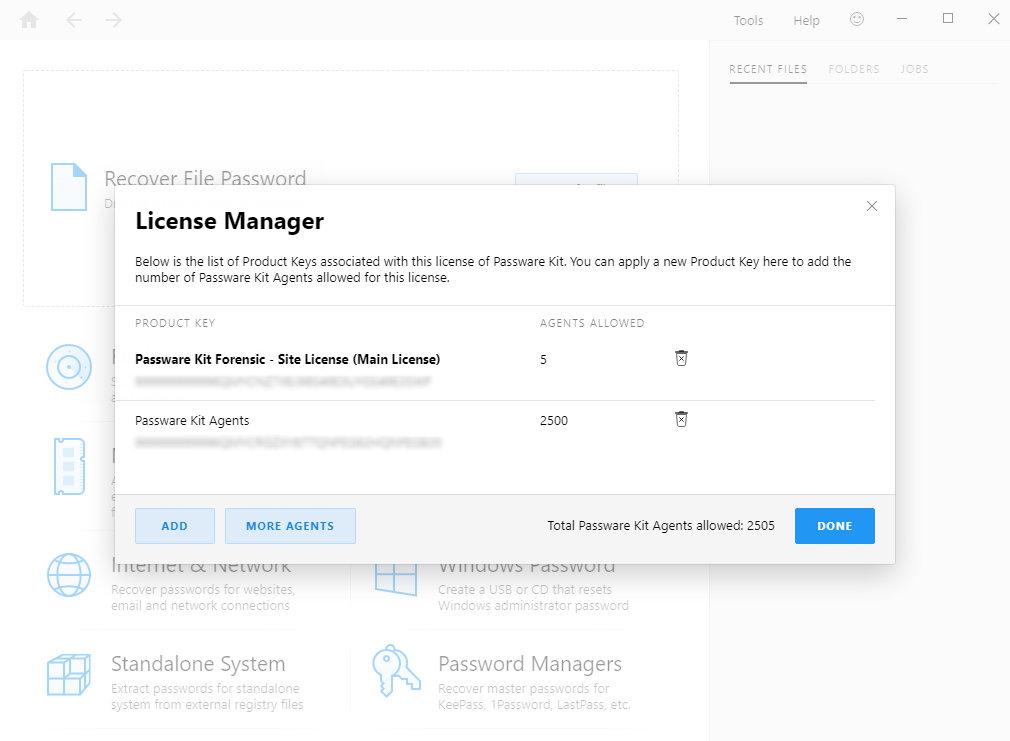1010x741 pixels.
Task: Open the More Agents option
Action: [290, 526]
